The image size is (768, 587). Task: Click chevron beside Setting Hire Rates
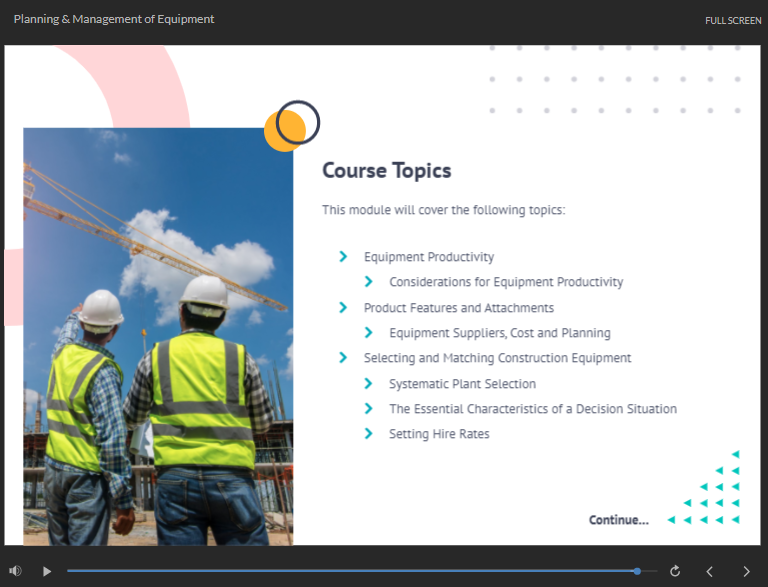[x=368, y=433]
